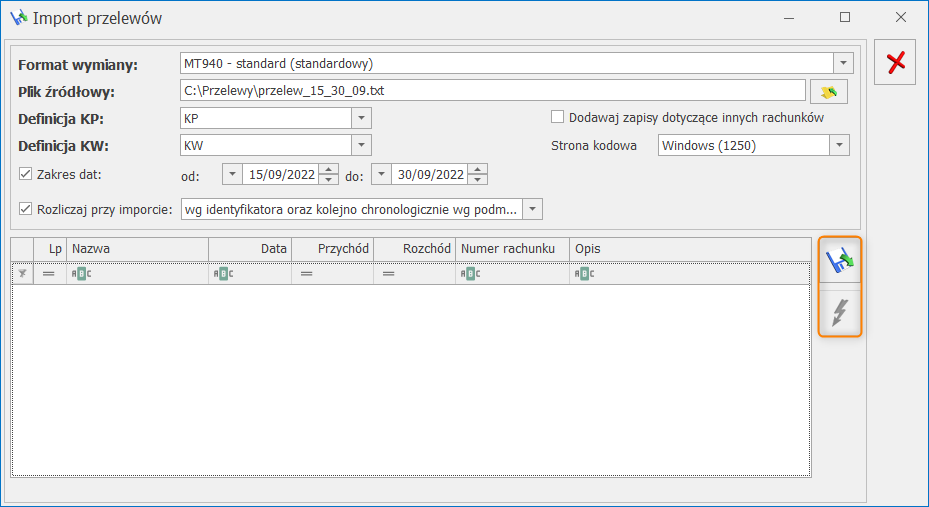929x507 pixels.
Task: Click the Rozchód column equals filter icon
Action: (389, 274)
